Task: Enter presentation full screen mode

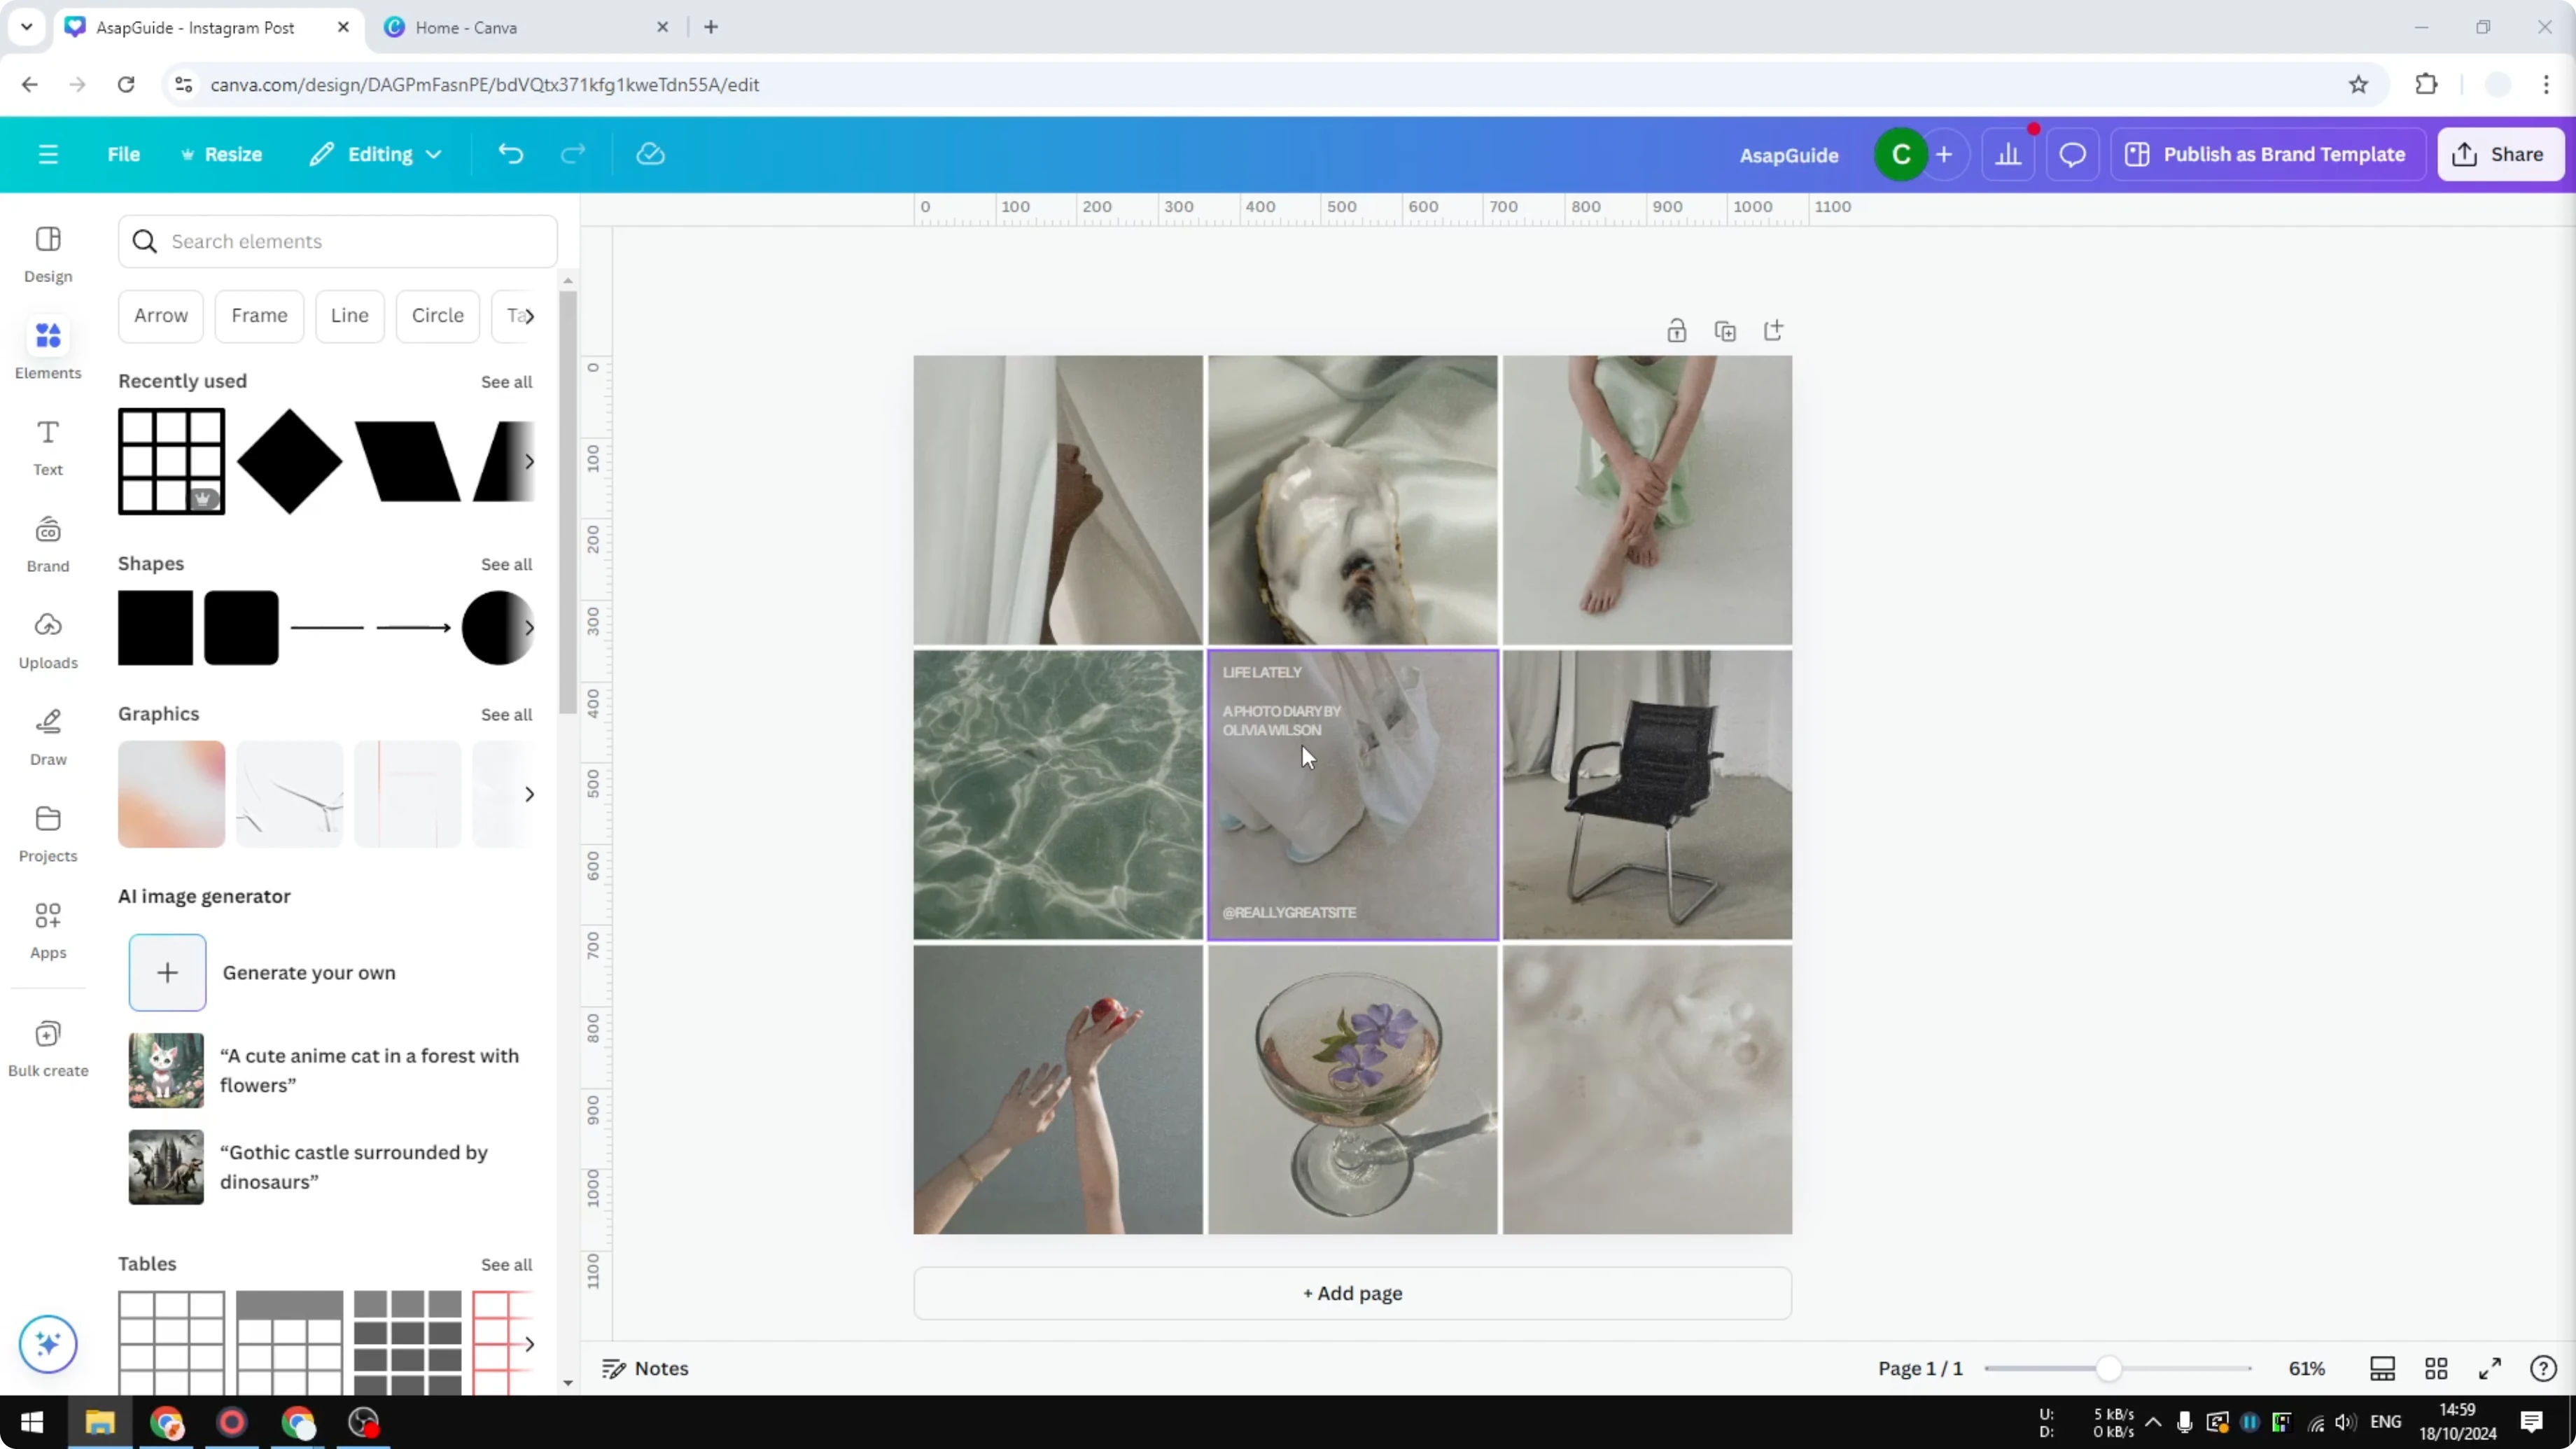Action: click(2490, 1369)
